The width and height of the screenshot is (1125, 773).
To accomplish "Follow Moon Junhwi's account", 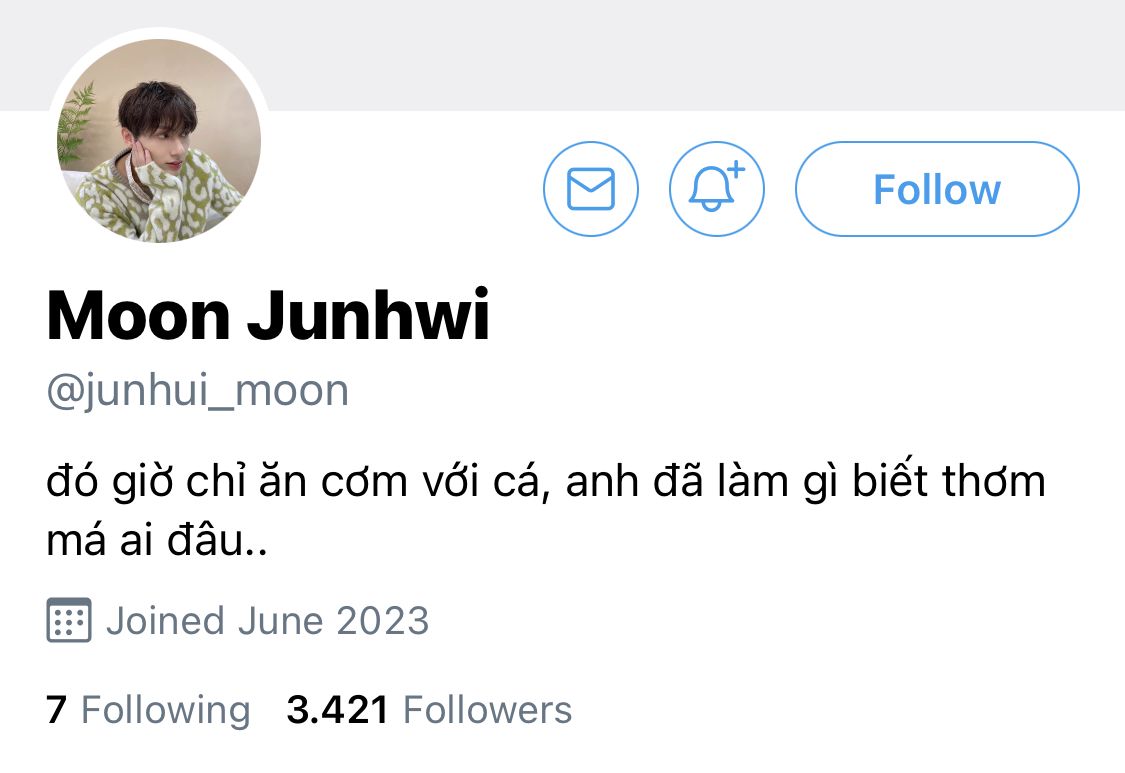I will (937, 189).
